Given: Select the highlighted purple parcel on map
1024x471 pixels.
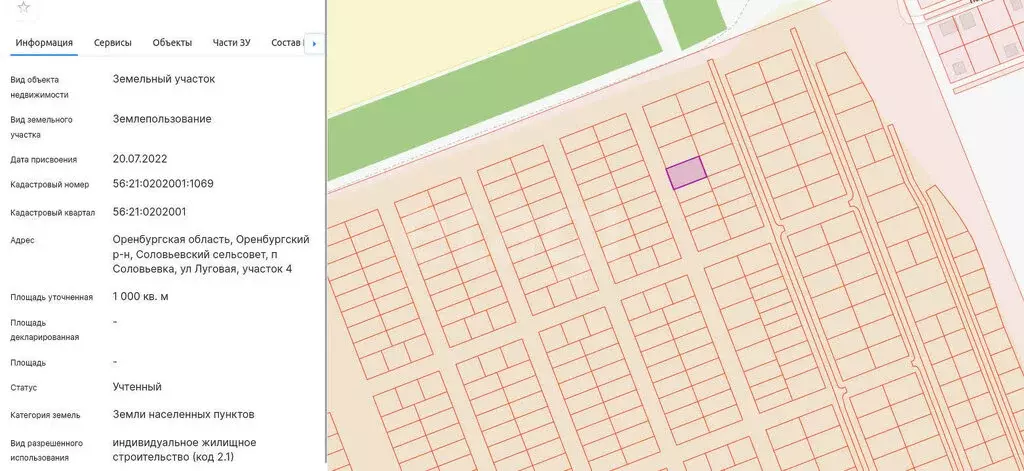Looking at the screenshot, I should pyautogui.click(x=686, y=172).
